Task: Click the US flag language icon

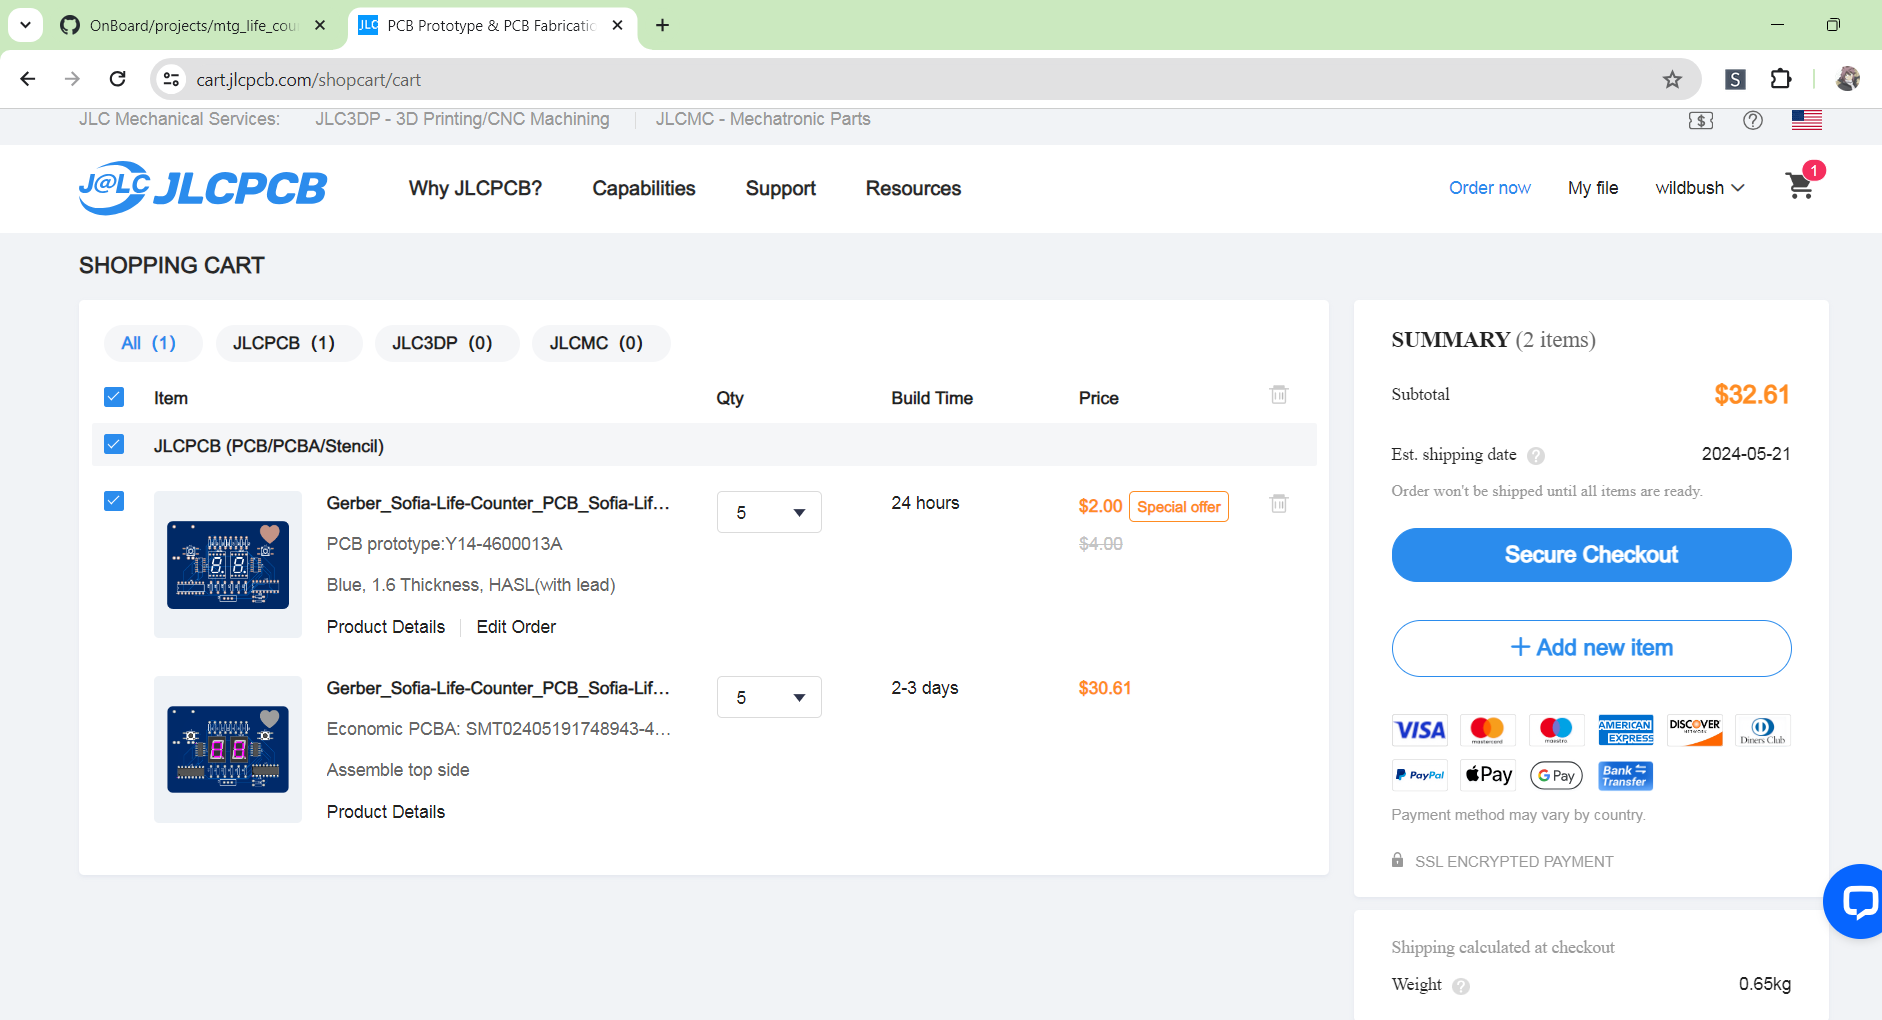Action: 1806,120
